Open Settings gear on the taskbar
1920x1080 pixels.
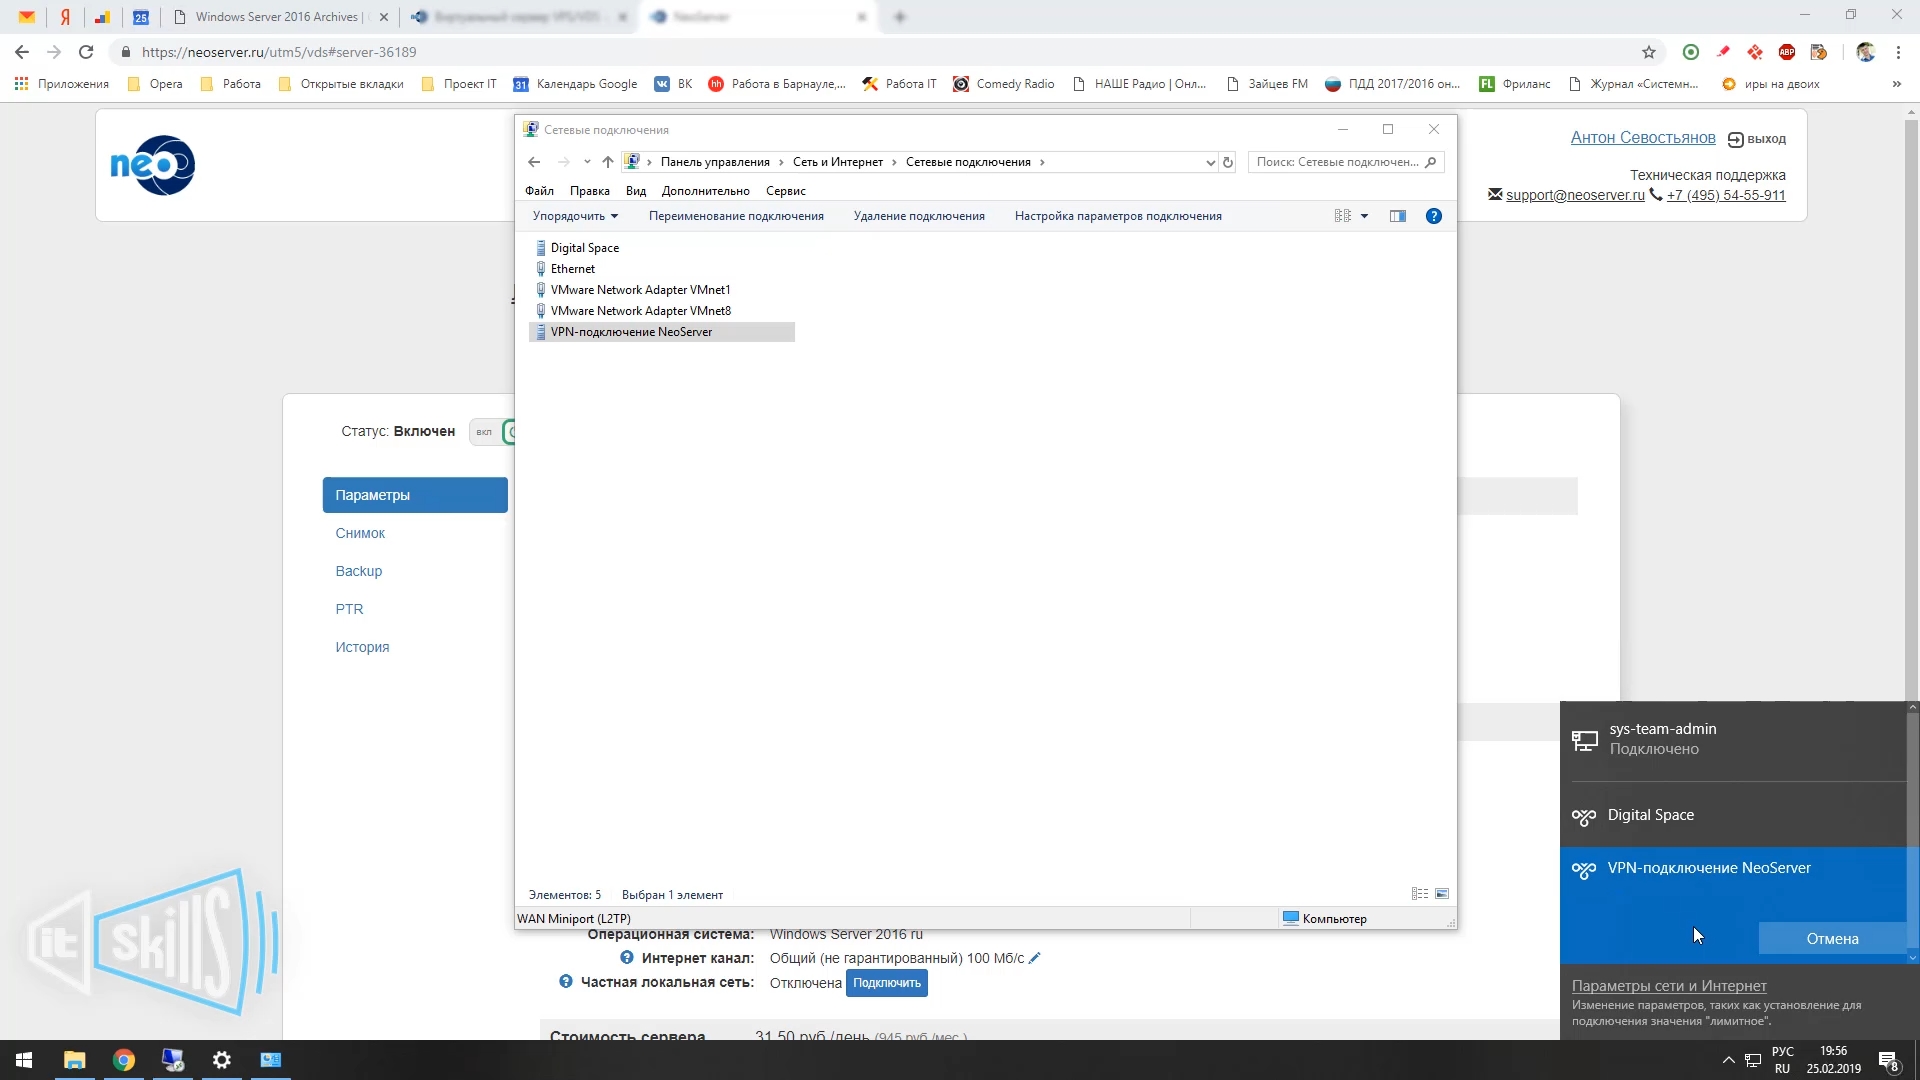222,1060
